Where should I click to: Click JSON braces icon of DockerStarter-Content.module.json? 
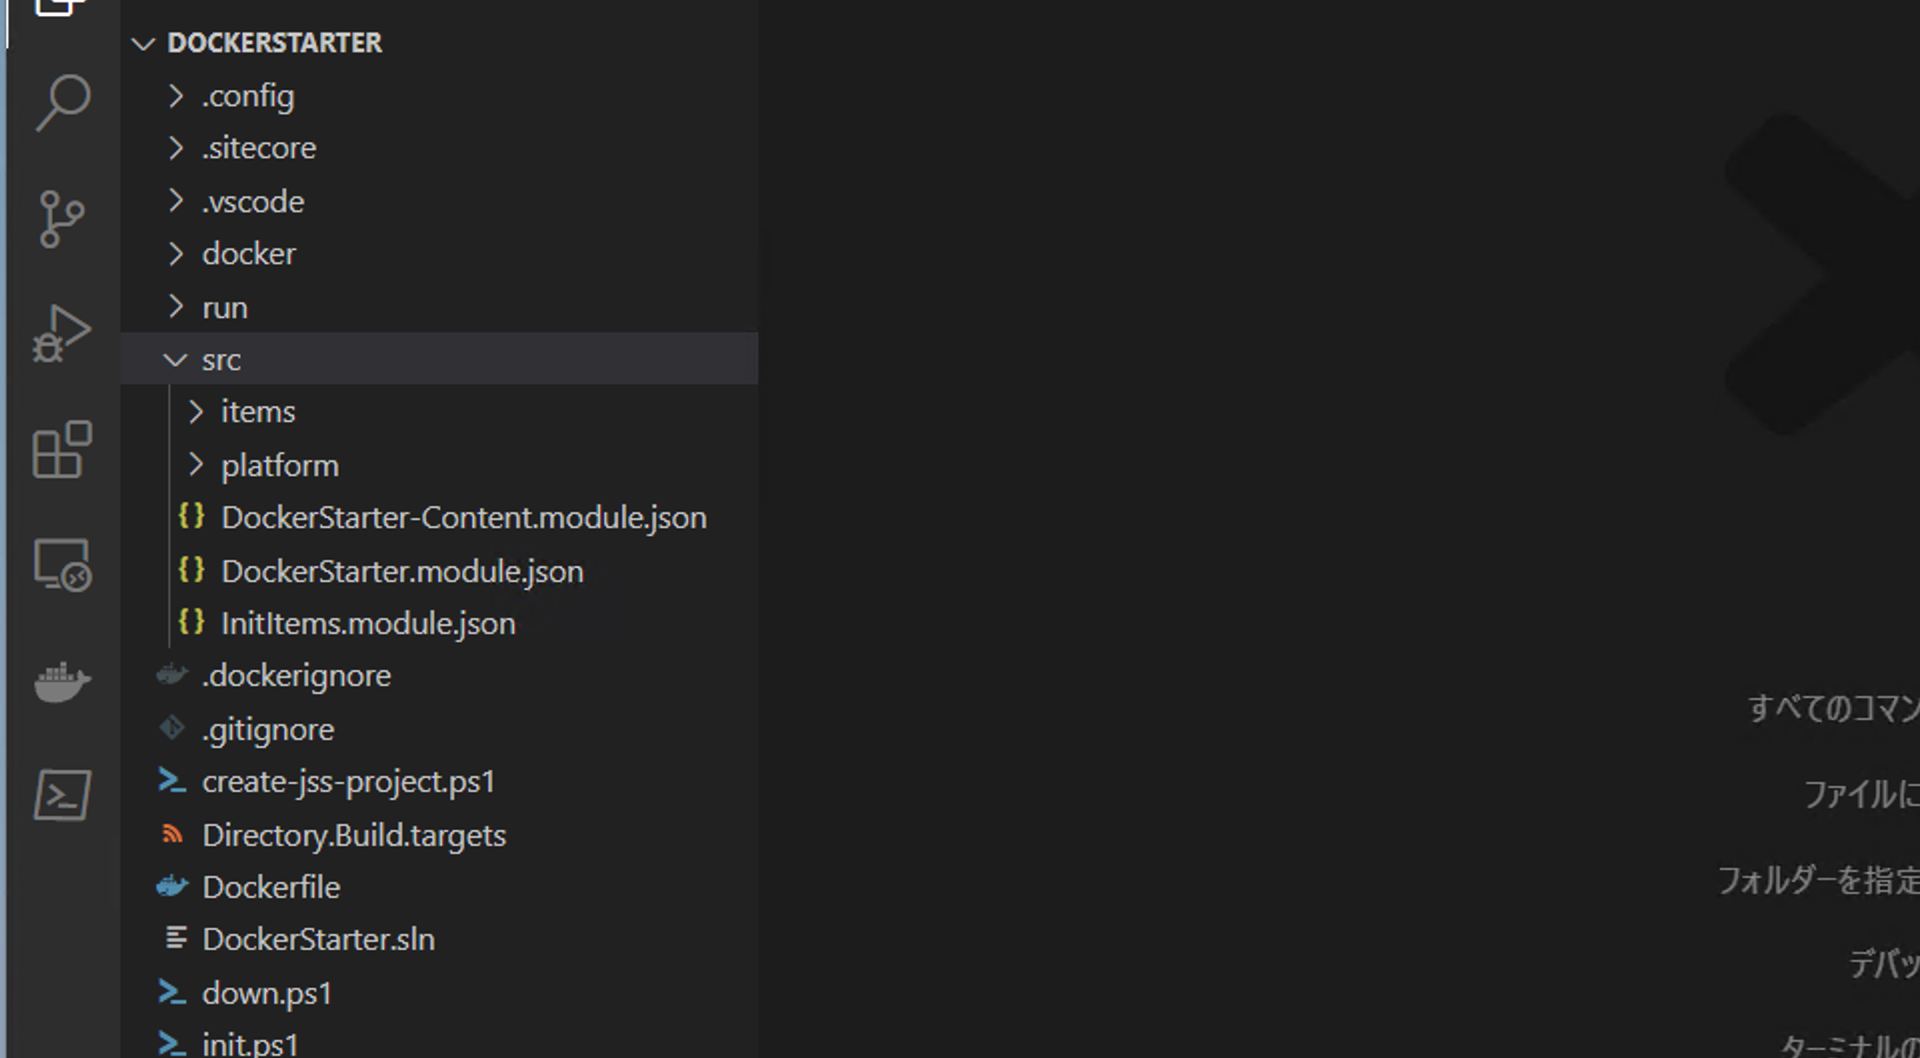point(191,516)
